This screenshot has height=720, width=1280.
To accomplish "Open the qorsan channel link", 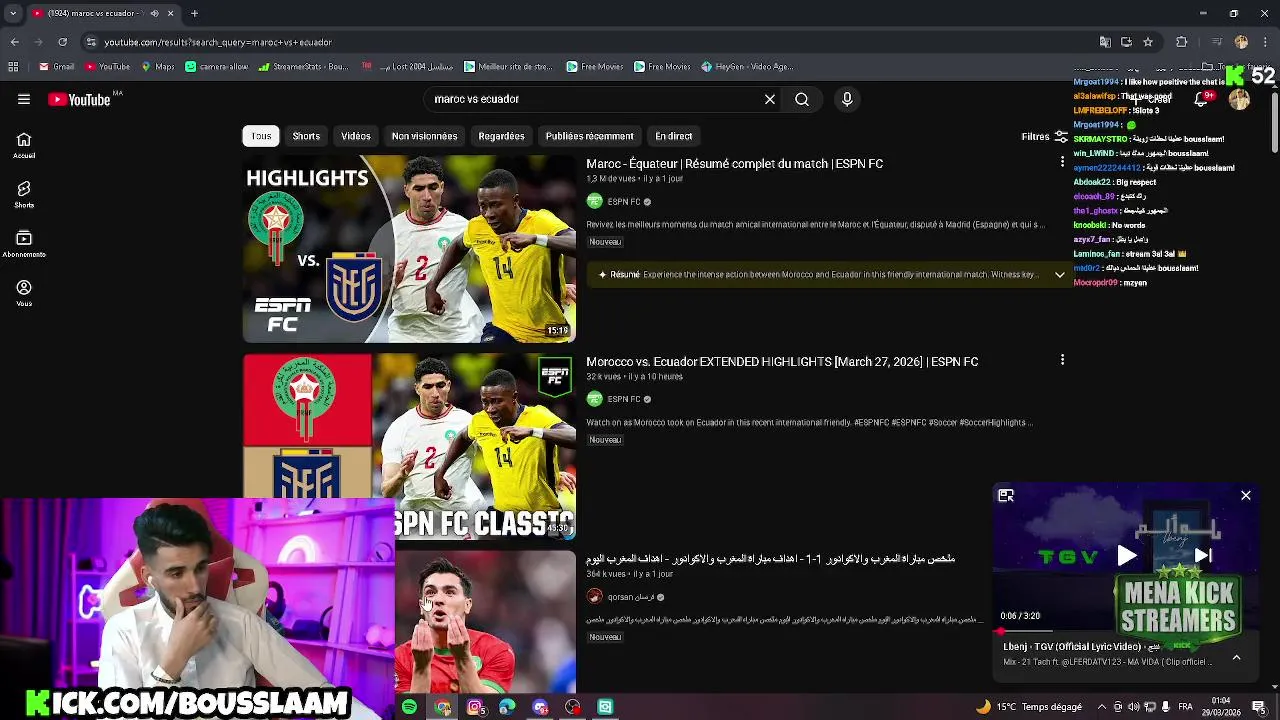I will [631, 597].
